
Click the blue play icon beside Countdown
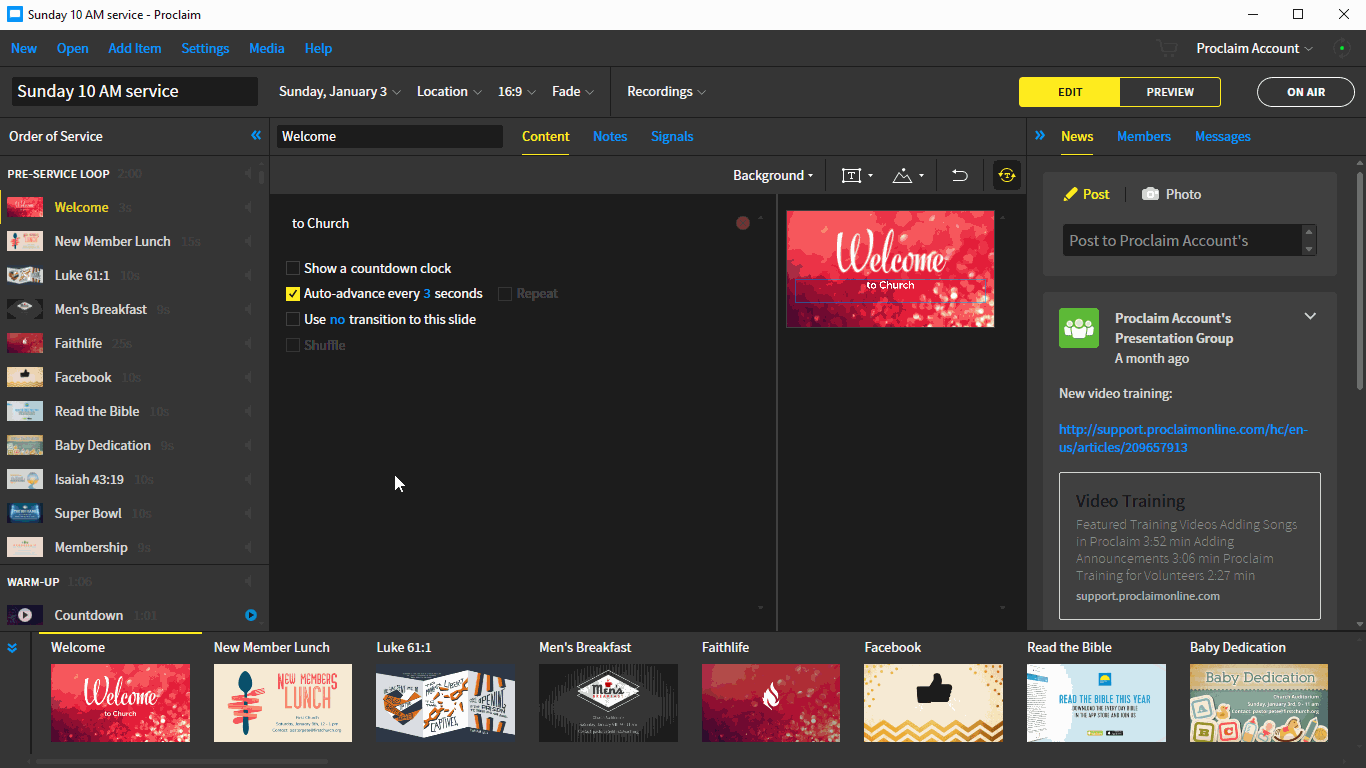[x=251, y=615]
